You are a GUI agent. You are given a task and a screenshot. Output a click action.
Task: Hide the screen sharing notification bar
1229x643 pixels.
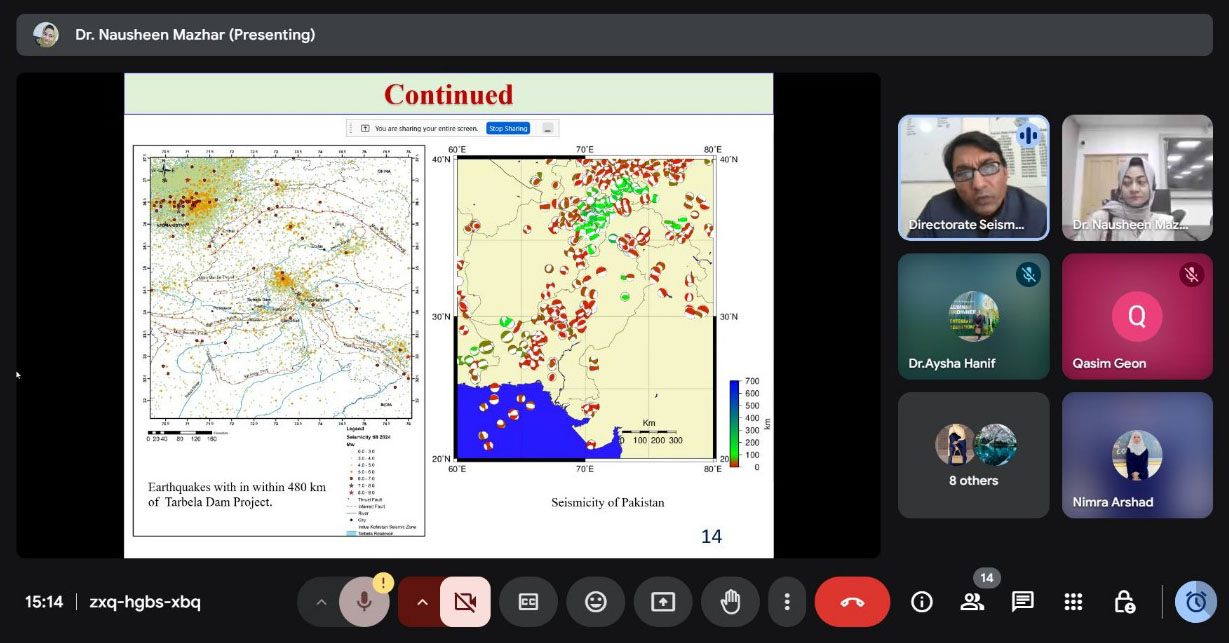click(x=547, y=128)
